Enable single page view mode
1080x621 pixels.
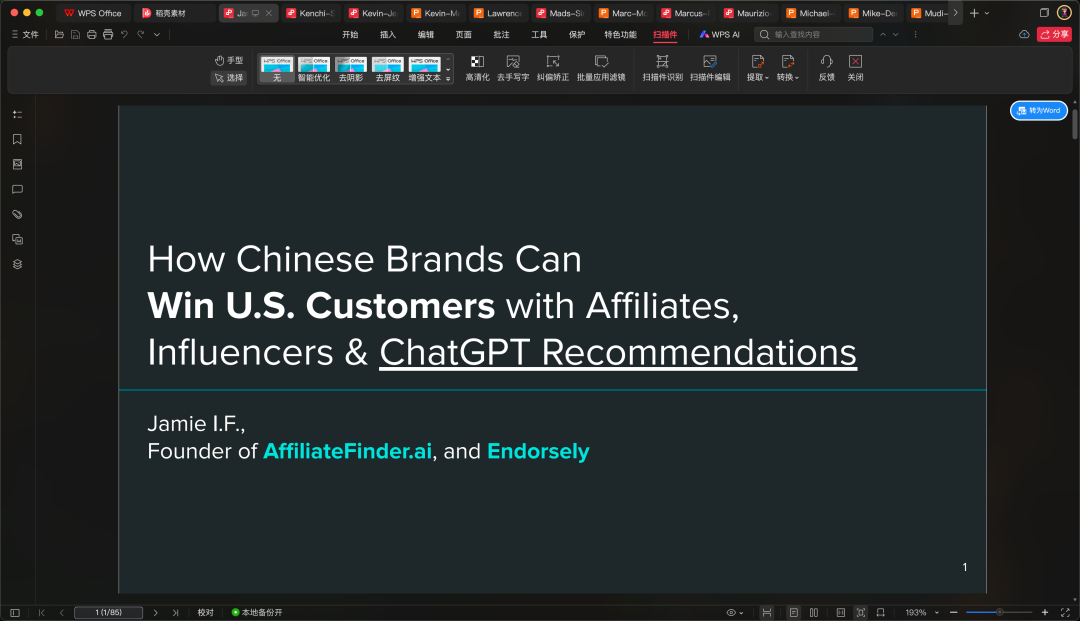(x=793, y=612)
